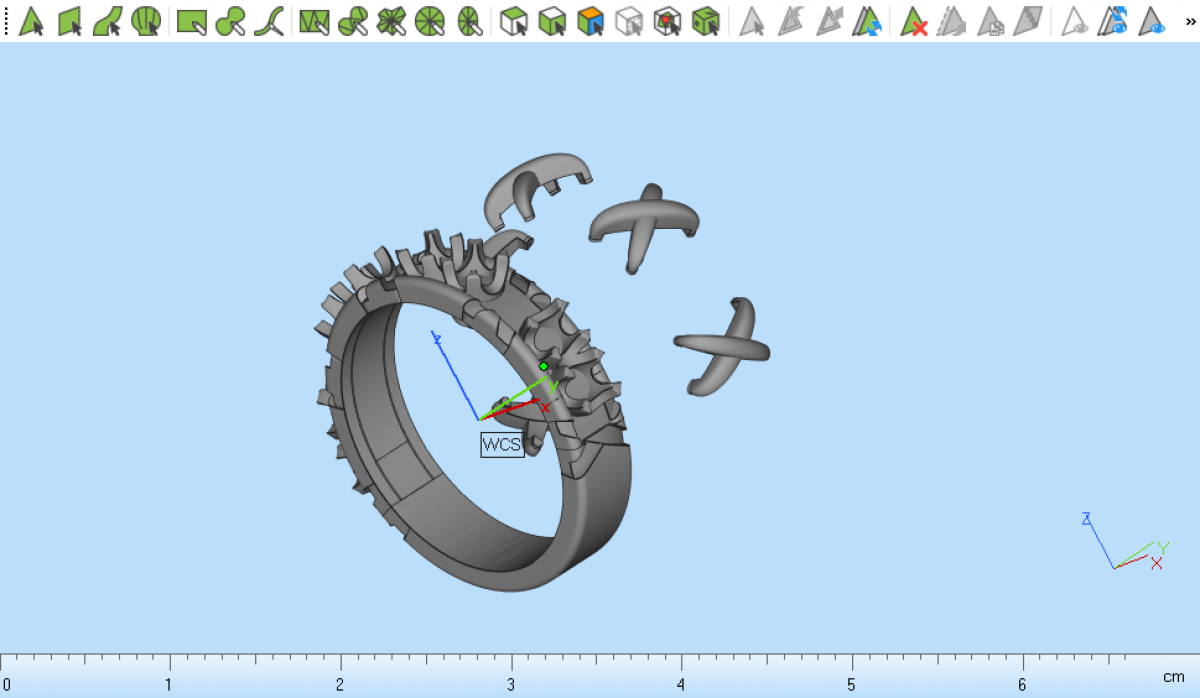Toggle the triangle with gray eye visibility icon
This screenshot has width=1200, height=698.
1075,21
